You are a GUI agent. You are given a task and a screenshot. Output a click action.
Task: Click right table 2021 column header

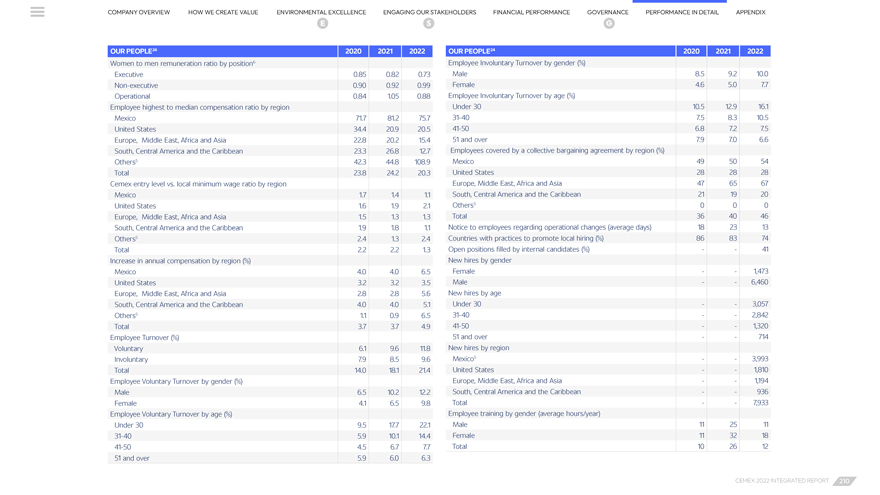coord(723,51)
